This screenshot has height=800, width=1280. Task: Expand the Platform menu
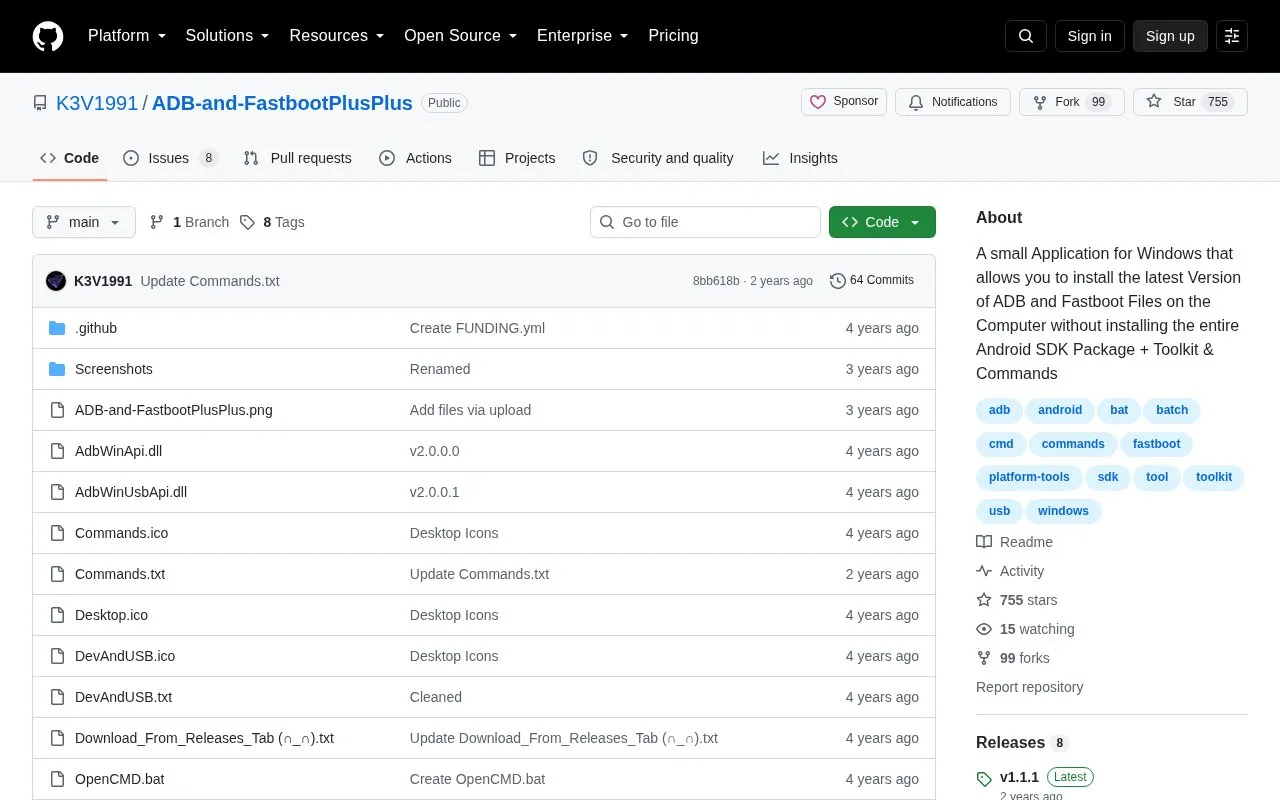coord(127,36)
